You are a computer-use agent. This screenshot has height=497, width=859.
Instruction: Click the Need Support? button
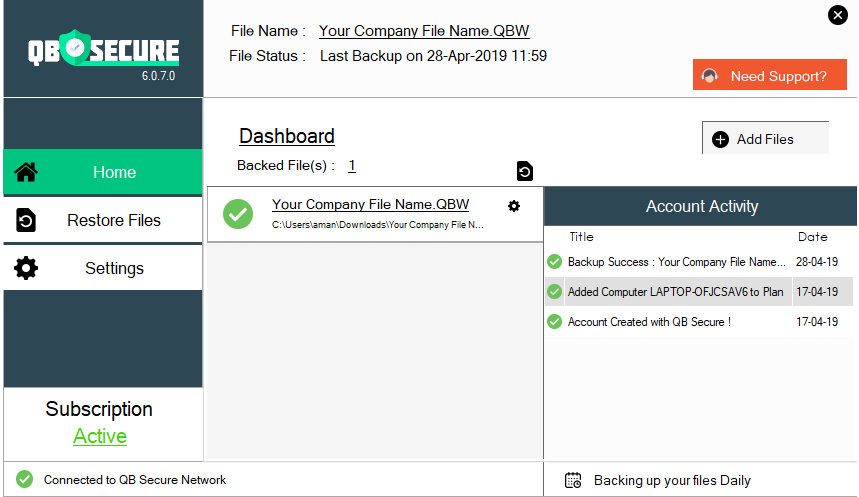coord(770,75)
